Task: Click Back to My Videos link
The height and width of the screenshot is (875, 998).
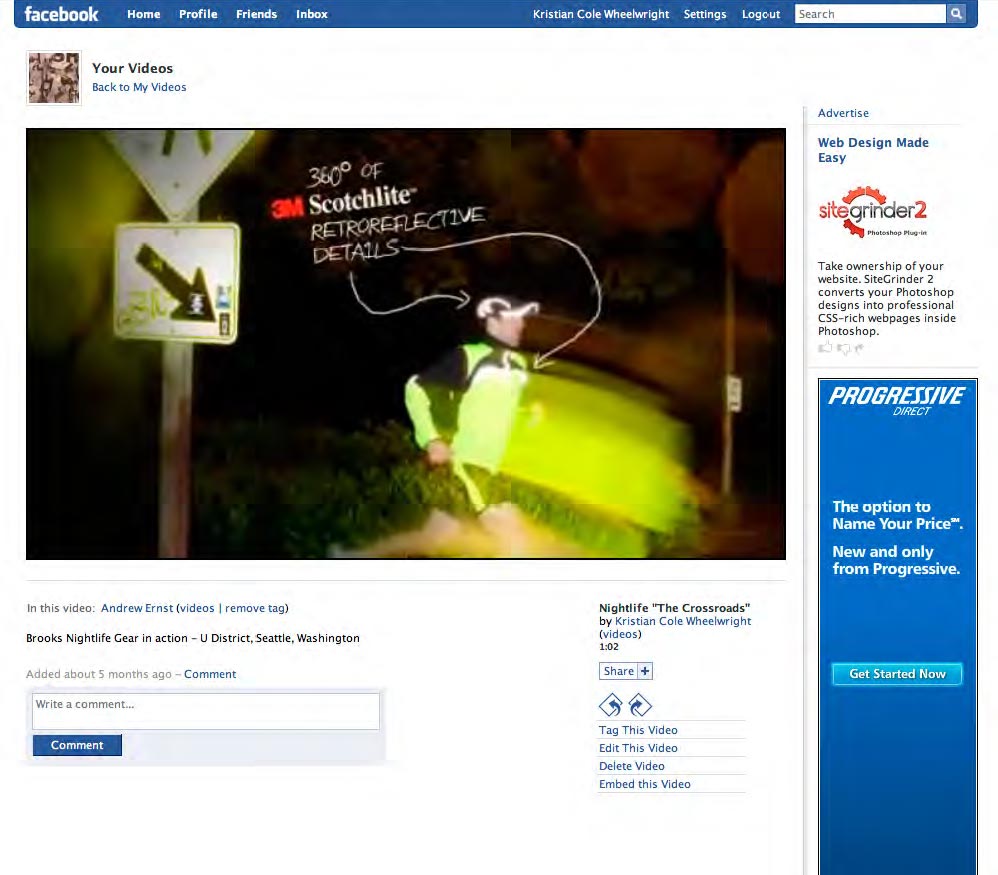Action: point(139,87)
